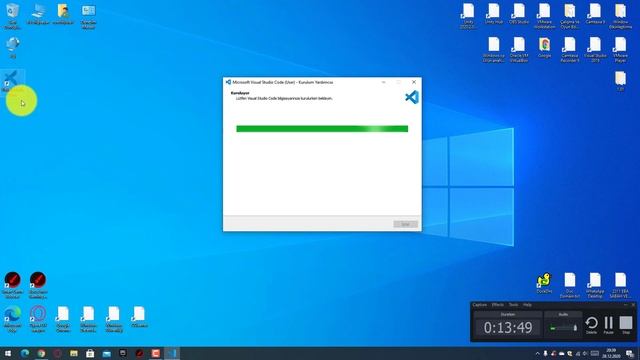Open the notification center in taskbar
Screen dimensions: 640x360
630,353
